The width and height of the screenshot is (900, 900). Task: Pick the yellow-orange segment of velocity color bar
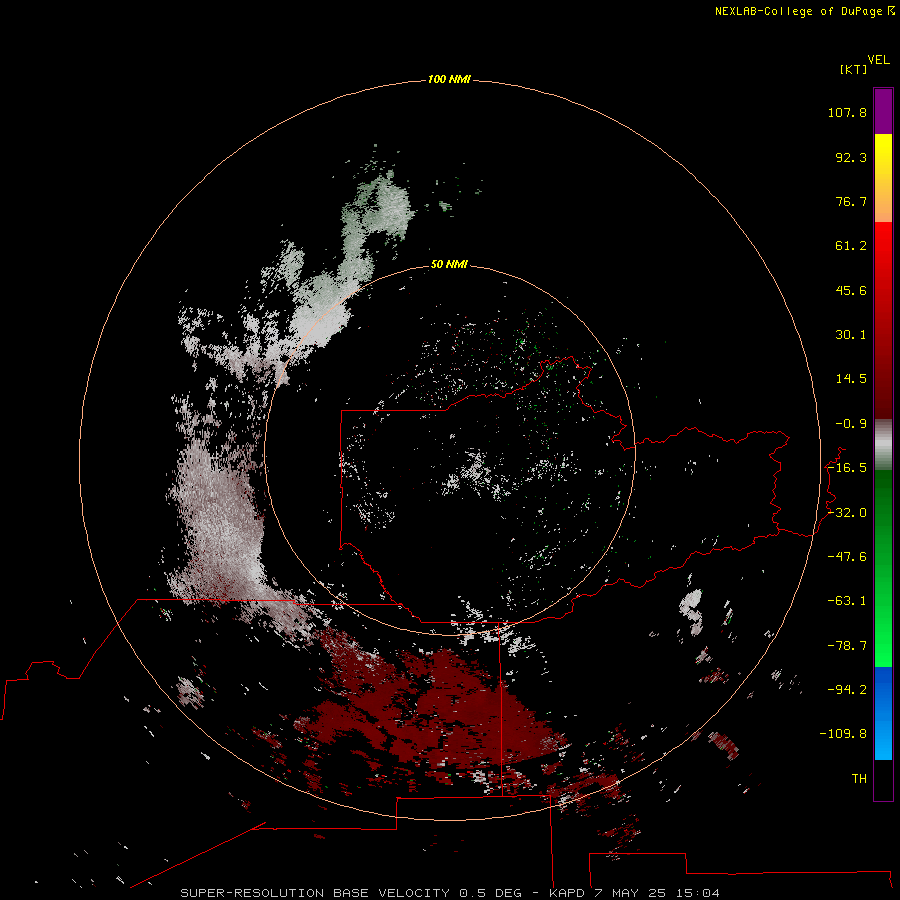click(x=883, y=178)
